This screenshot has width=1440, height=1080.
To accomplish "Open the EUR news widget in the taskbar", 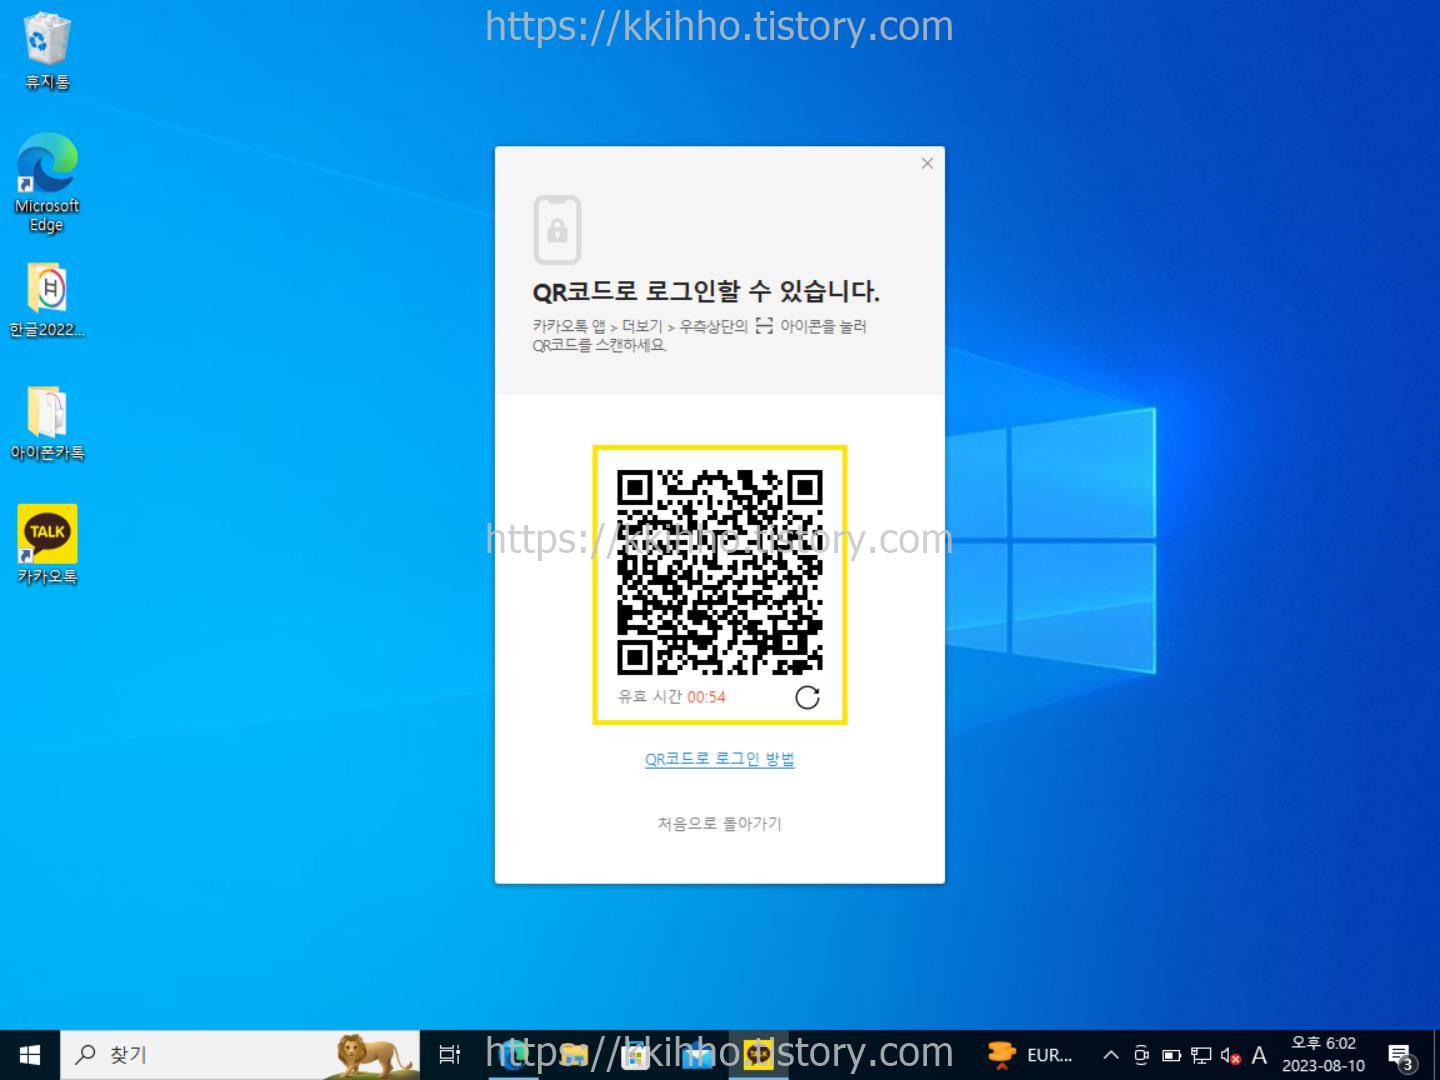I will pyautogui.click(x=1029, y=1055).
